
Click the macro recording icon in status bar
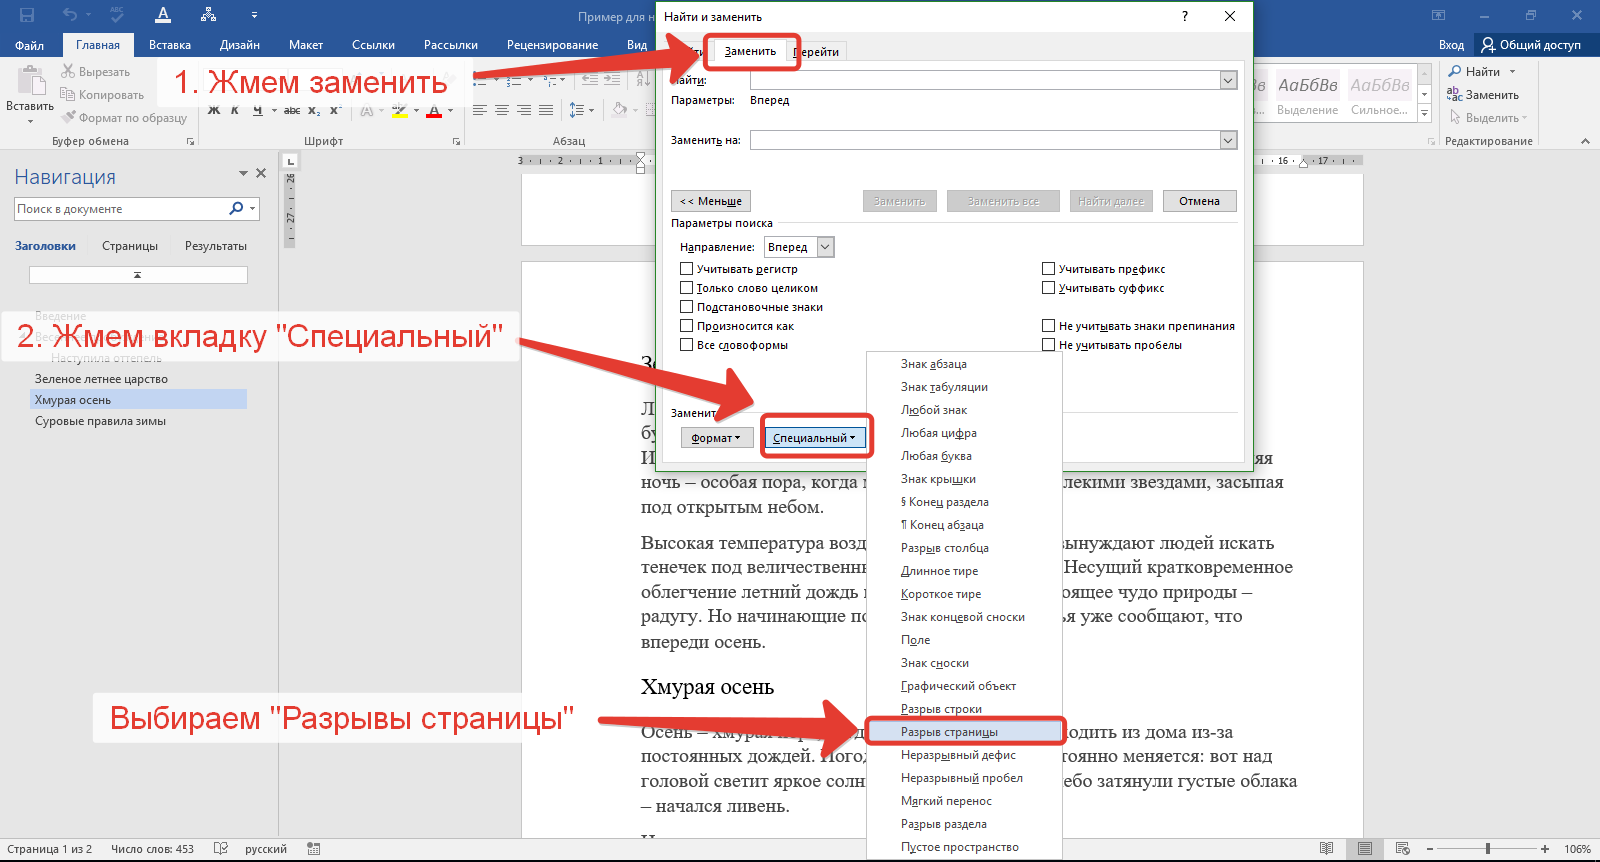click(x=313, y=848)
